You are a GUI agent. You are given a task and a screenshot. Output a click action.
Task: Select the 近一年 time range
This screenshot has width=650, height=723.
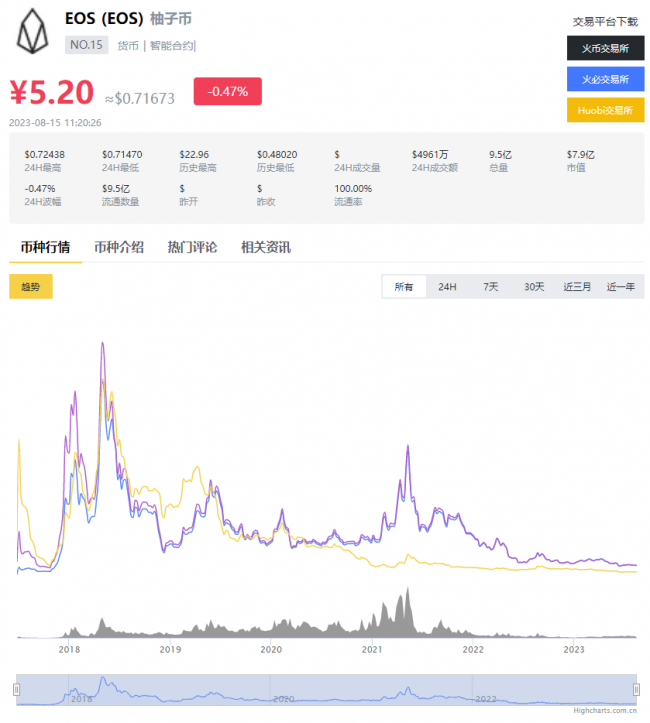(x=620, y=287)
